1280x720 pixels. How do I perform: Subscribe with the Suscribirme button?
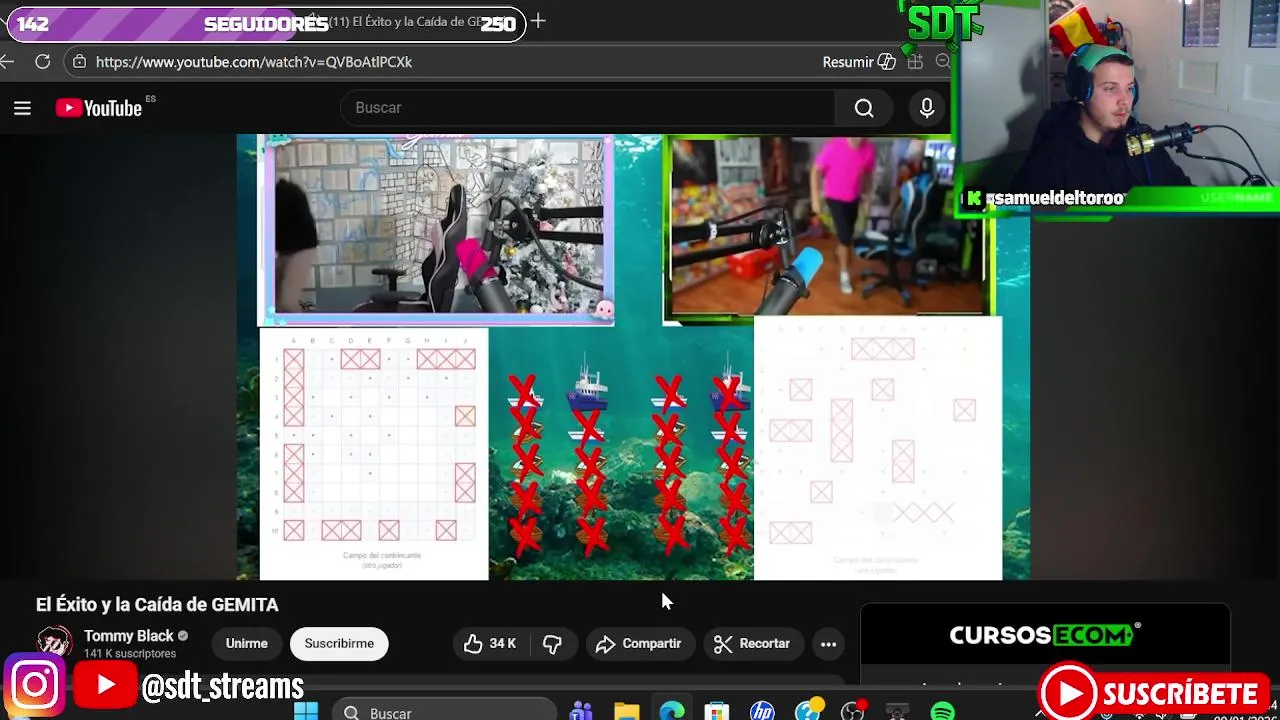pos(339,644)
